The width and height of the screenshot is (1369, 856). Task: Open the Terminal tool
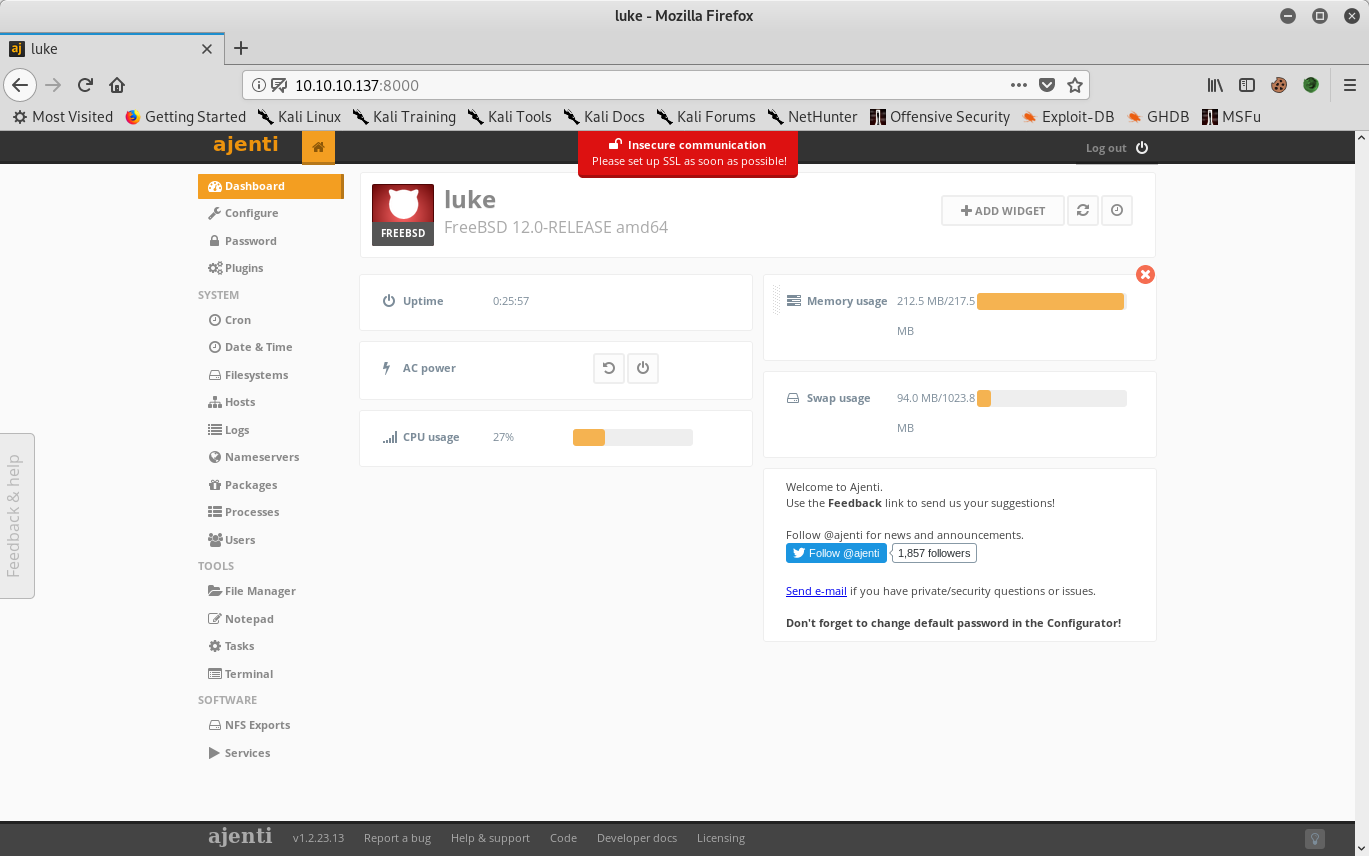240,674
